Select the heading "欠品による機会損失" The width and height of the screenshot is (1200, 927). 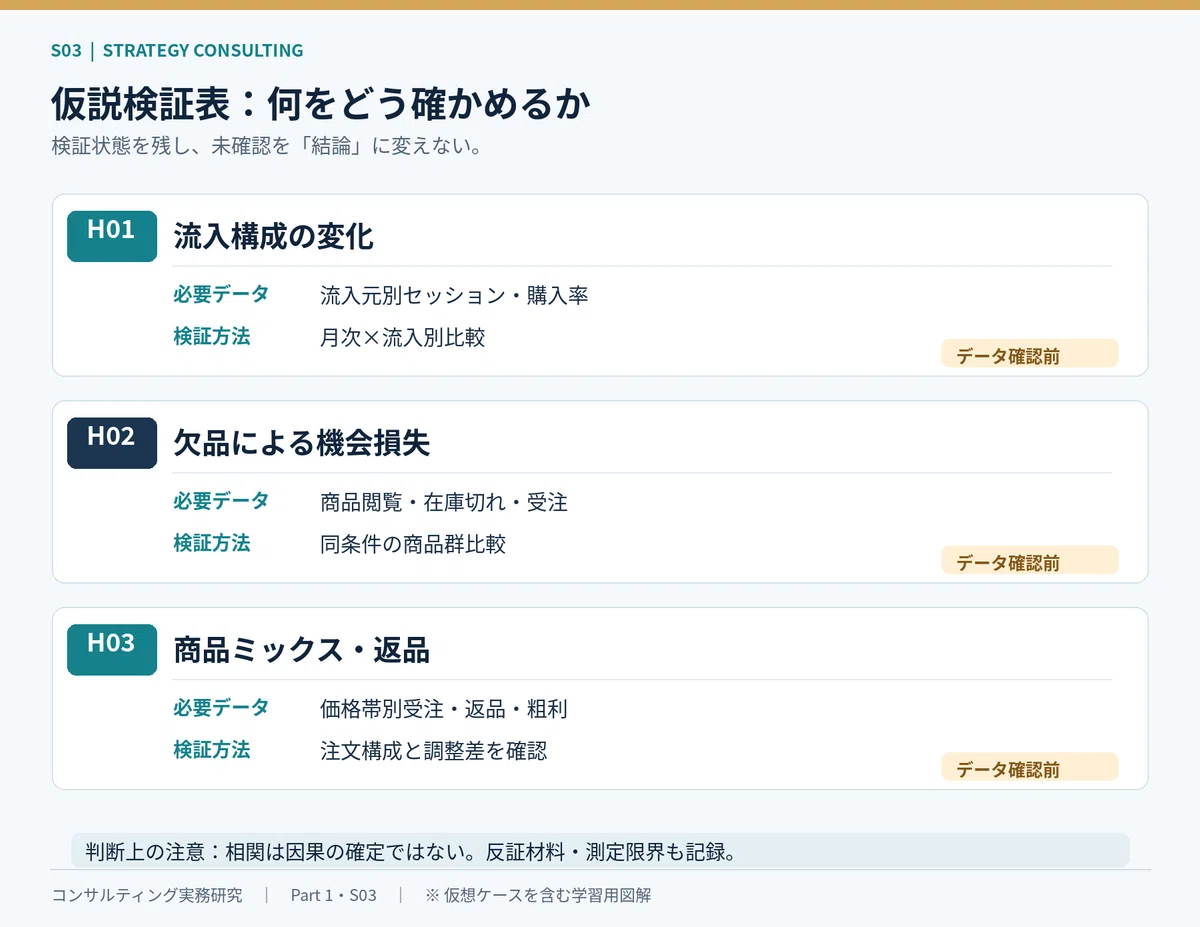coord(302,444)
